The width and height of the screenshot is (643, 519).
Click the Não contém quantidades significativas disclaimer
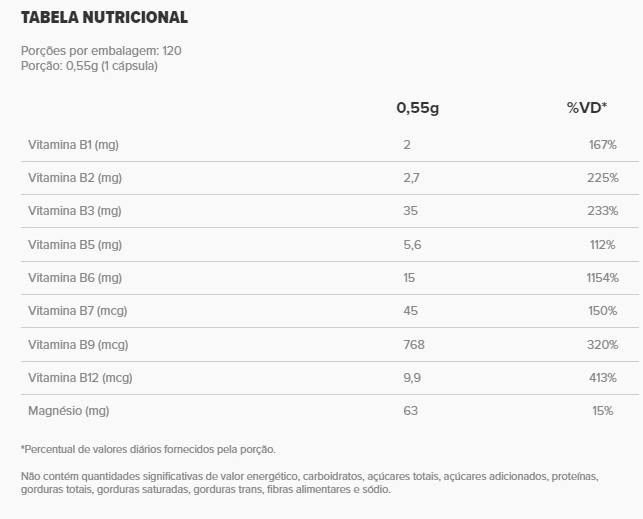point(310,483)
